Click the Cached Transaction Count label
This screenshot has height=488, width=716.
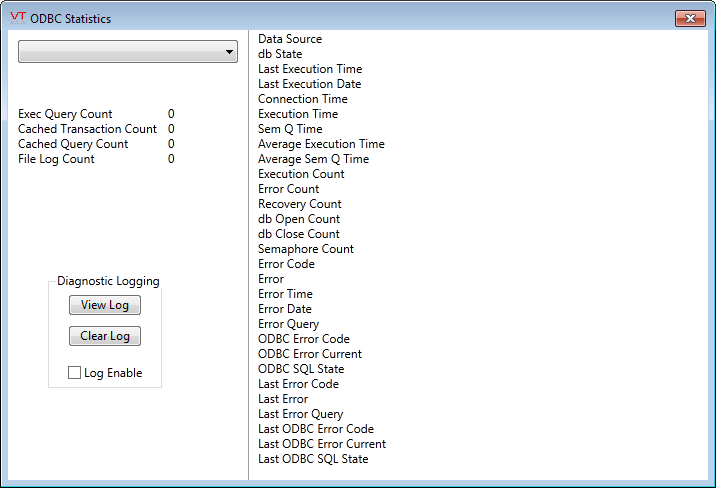(x=87, y=129)
